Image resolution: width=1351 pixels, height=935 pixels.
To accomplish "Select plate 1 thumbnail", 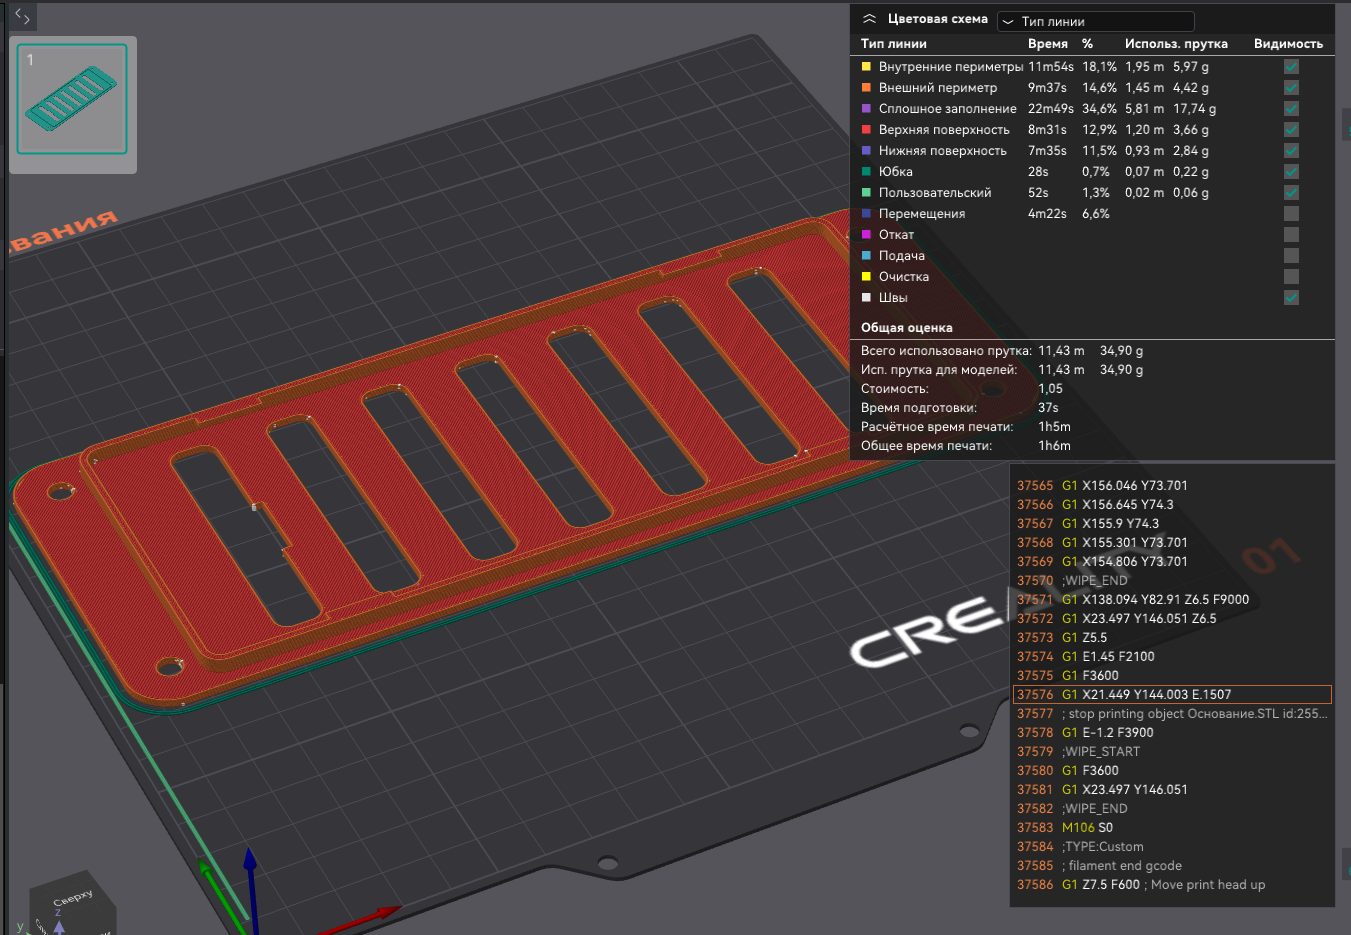I will [72, 99].
